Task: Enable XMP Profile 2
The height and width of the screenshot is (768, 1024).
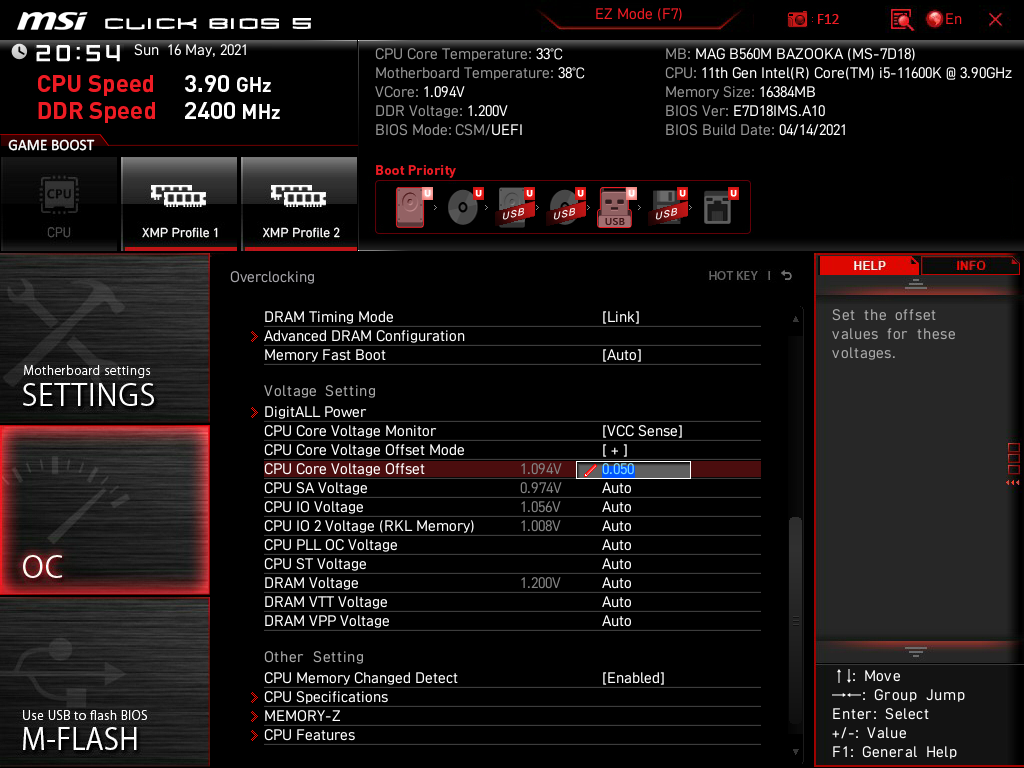Action: [300, 204]
